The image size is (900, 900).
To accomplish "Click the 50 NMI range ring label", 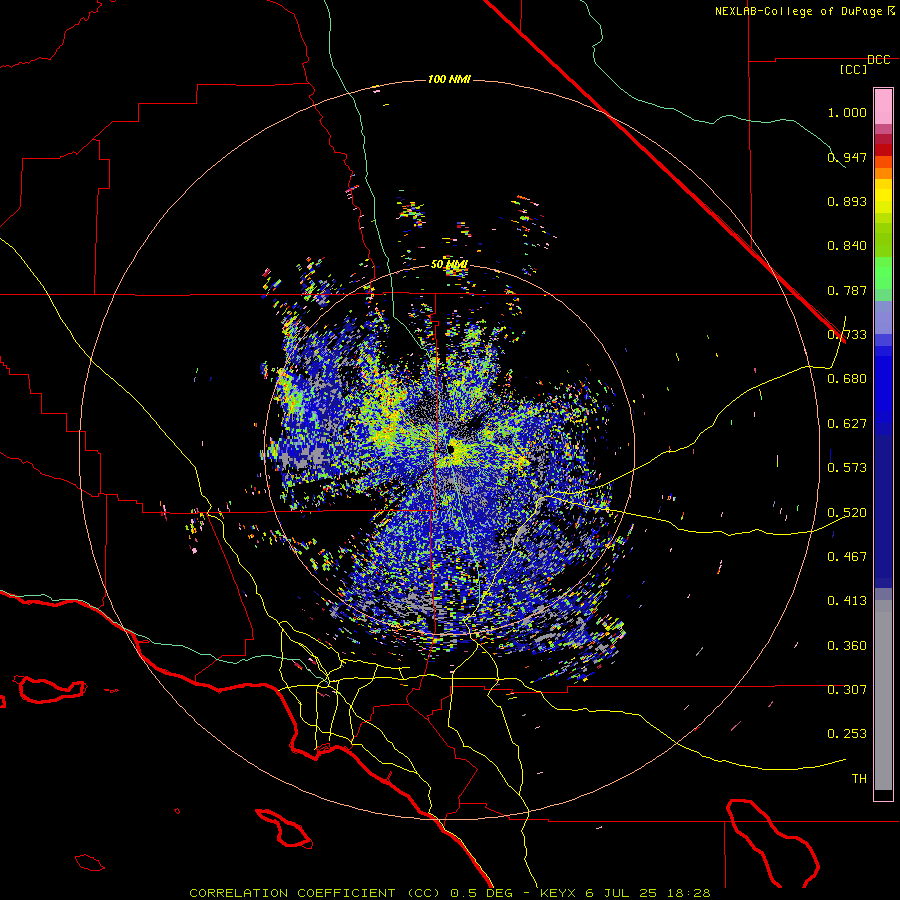I will pyautogui.click(x=449, y=265).
